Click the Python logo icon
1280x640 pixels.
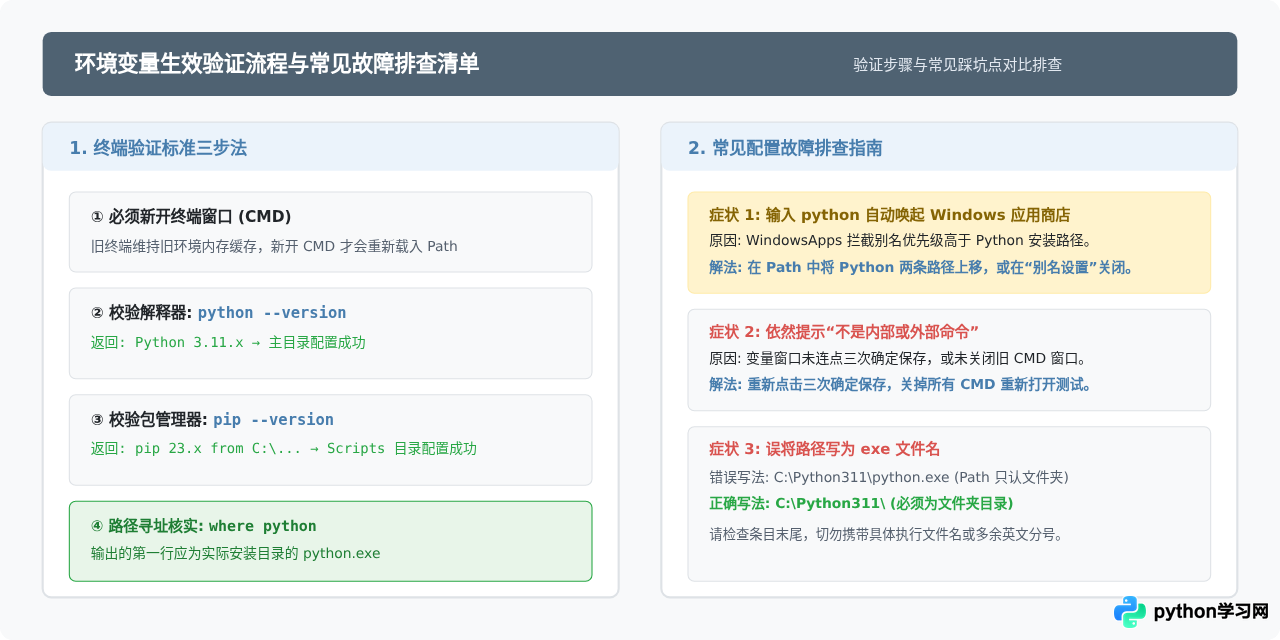point(1130,611)
